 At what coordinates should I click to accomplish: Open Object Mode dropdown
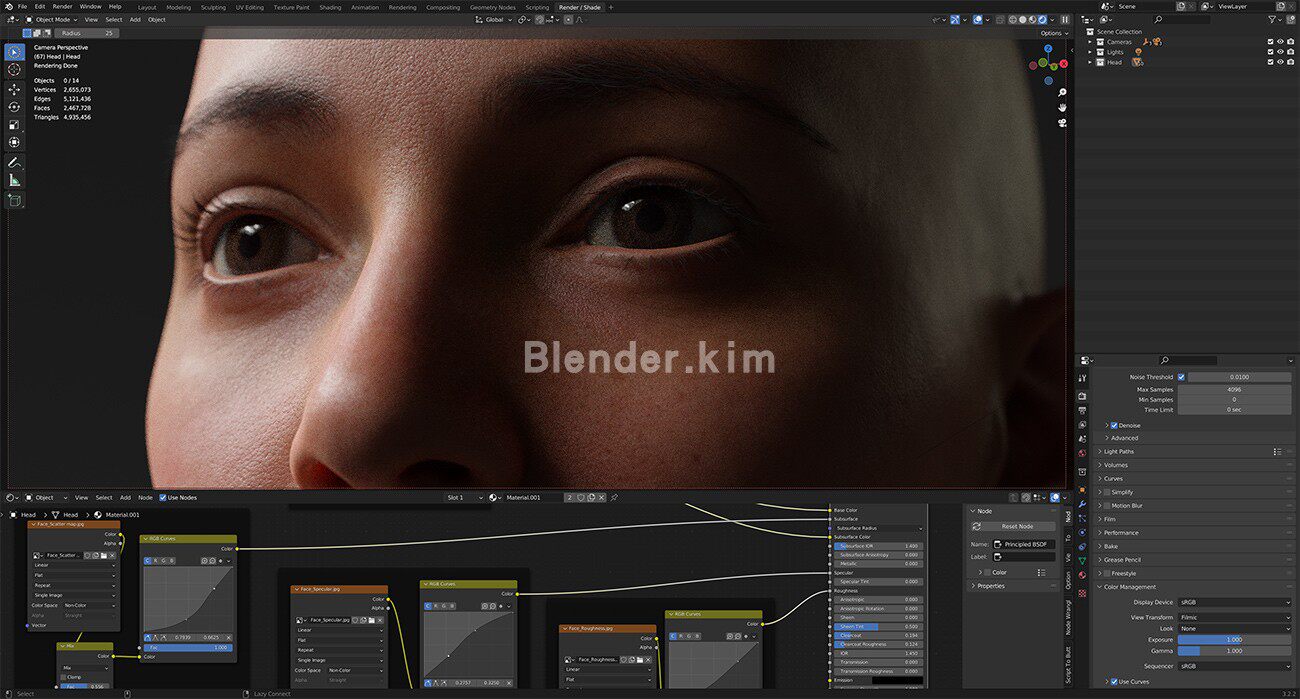[x=50, y=19]
